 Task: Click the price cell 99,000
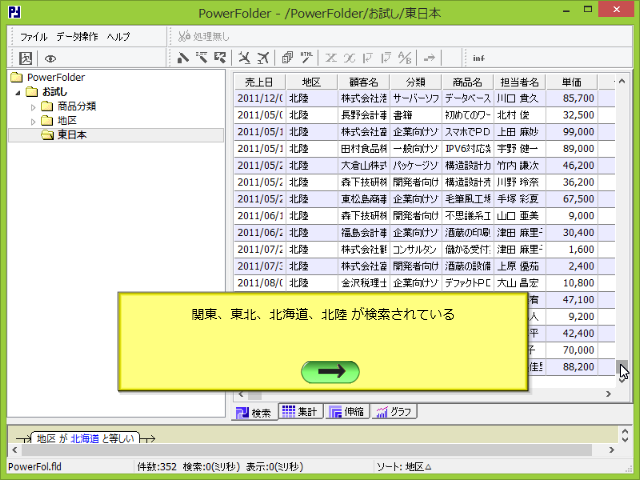pos(572,132)
